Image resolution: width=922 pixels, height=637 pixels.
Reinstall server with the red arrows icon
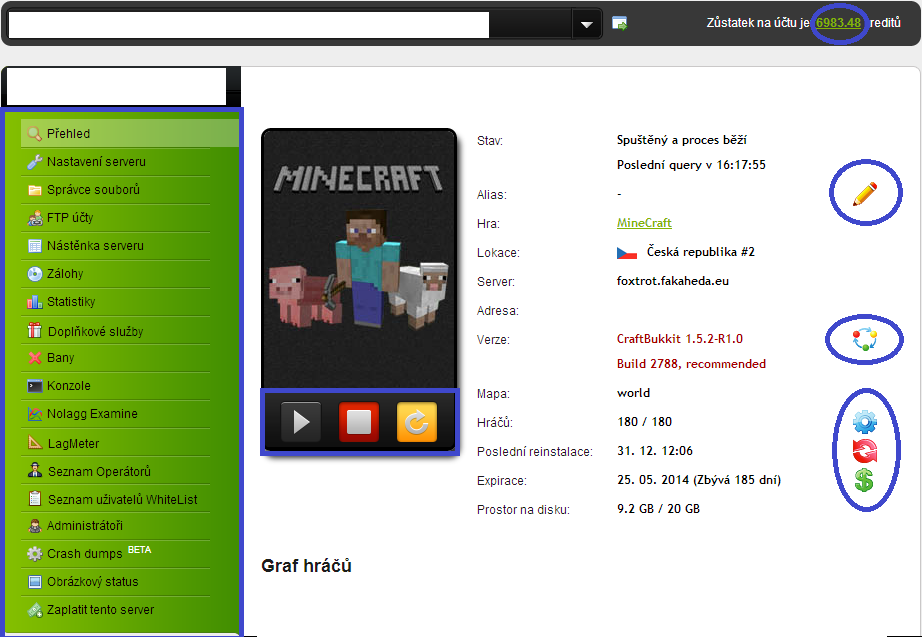tap(864, 451)
